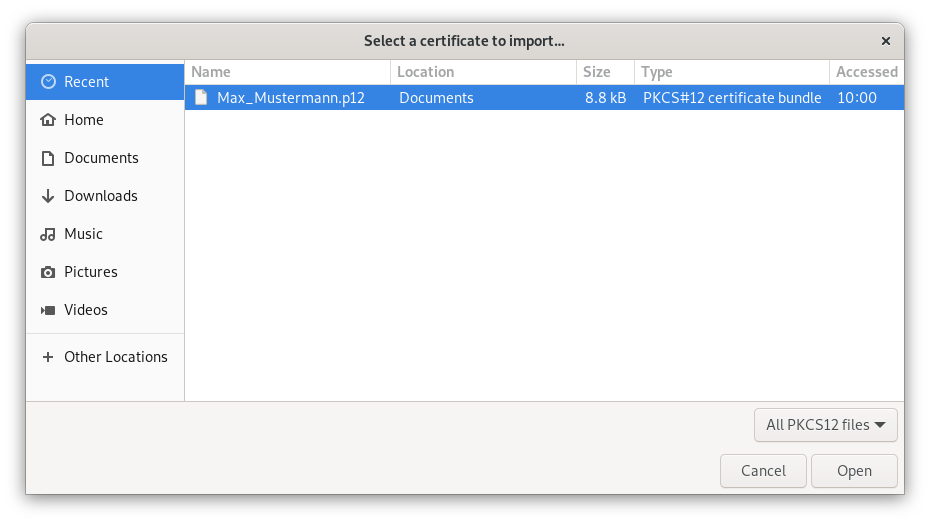Click empty area of the file list
The height and width of the screenshot is (523, 930).
544,260
